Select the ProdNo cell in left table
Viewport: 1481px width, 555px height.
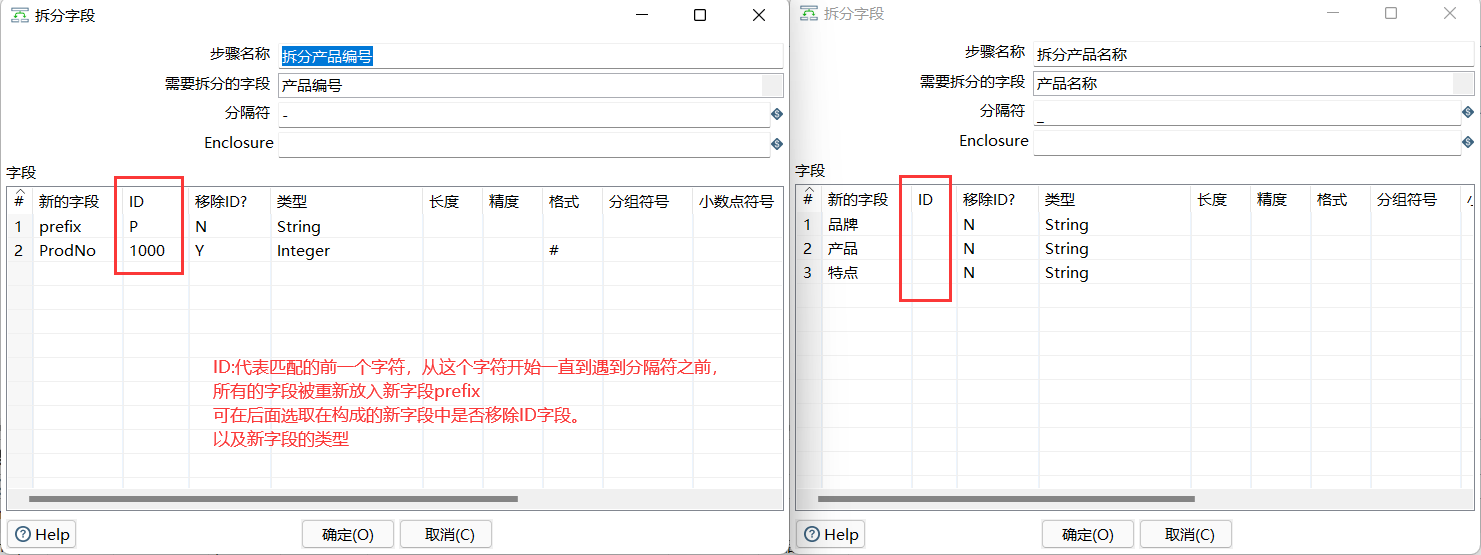[78, 251]
